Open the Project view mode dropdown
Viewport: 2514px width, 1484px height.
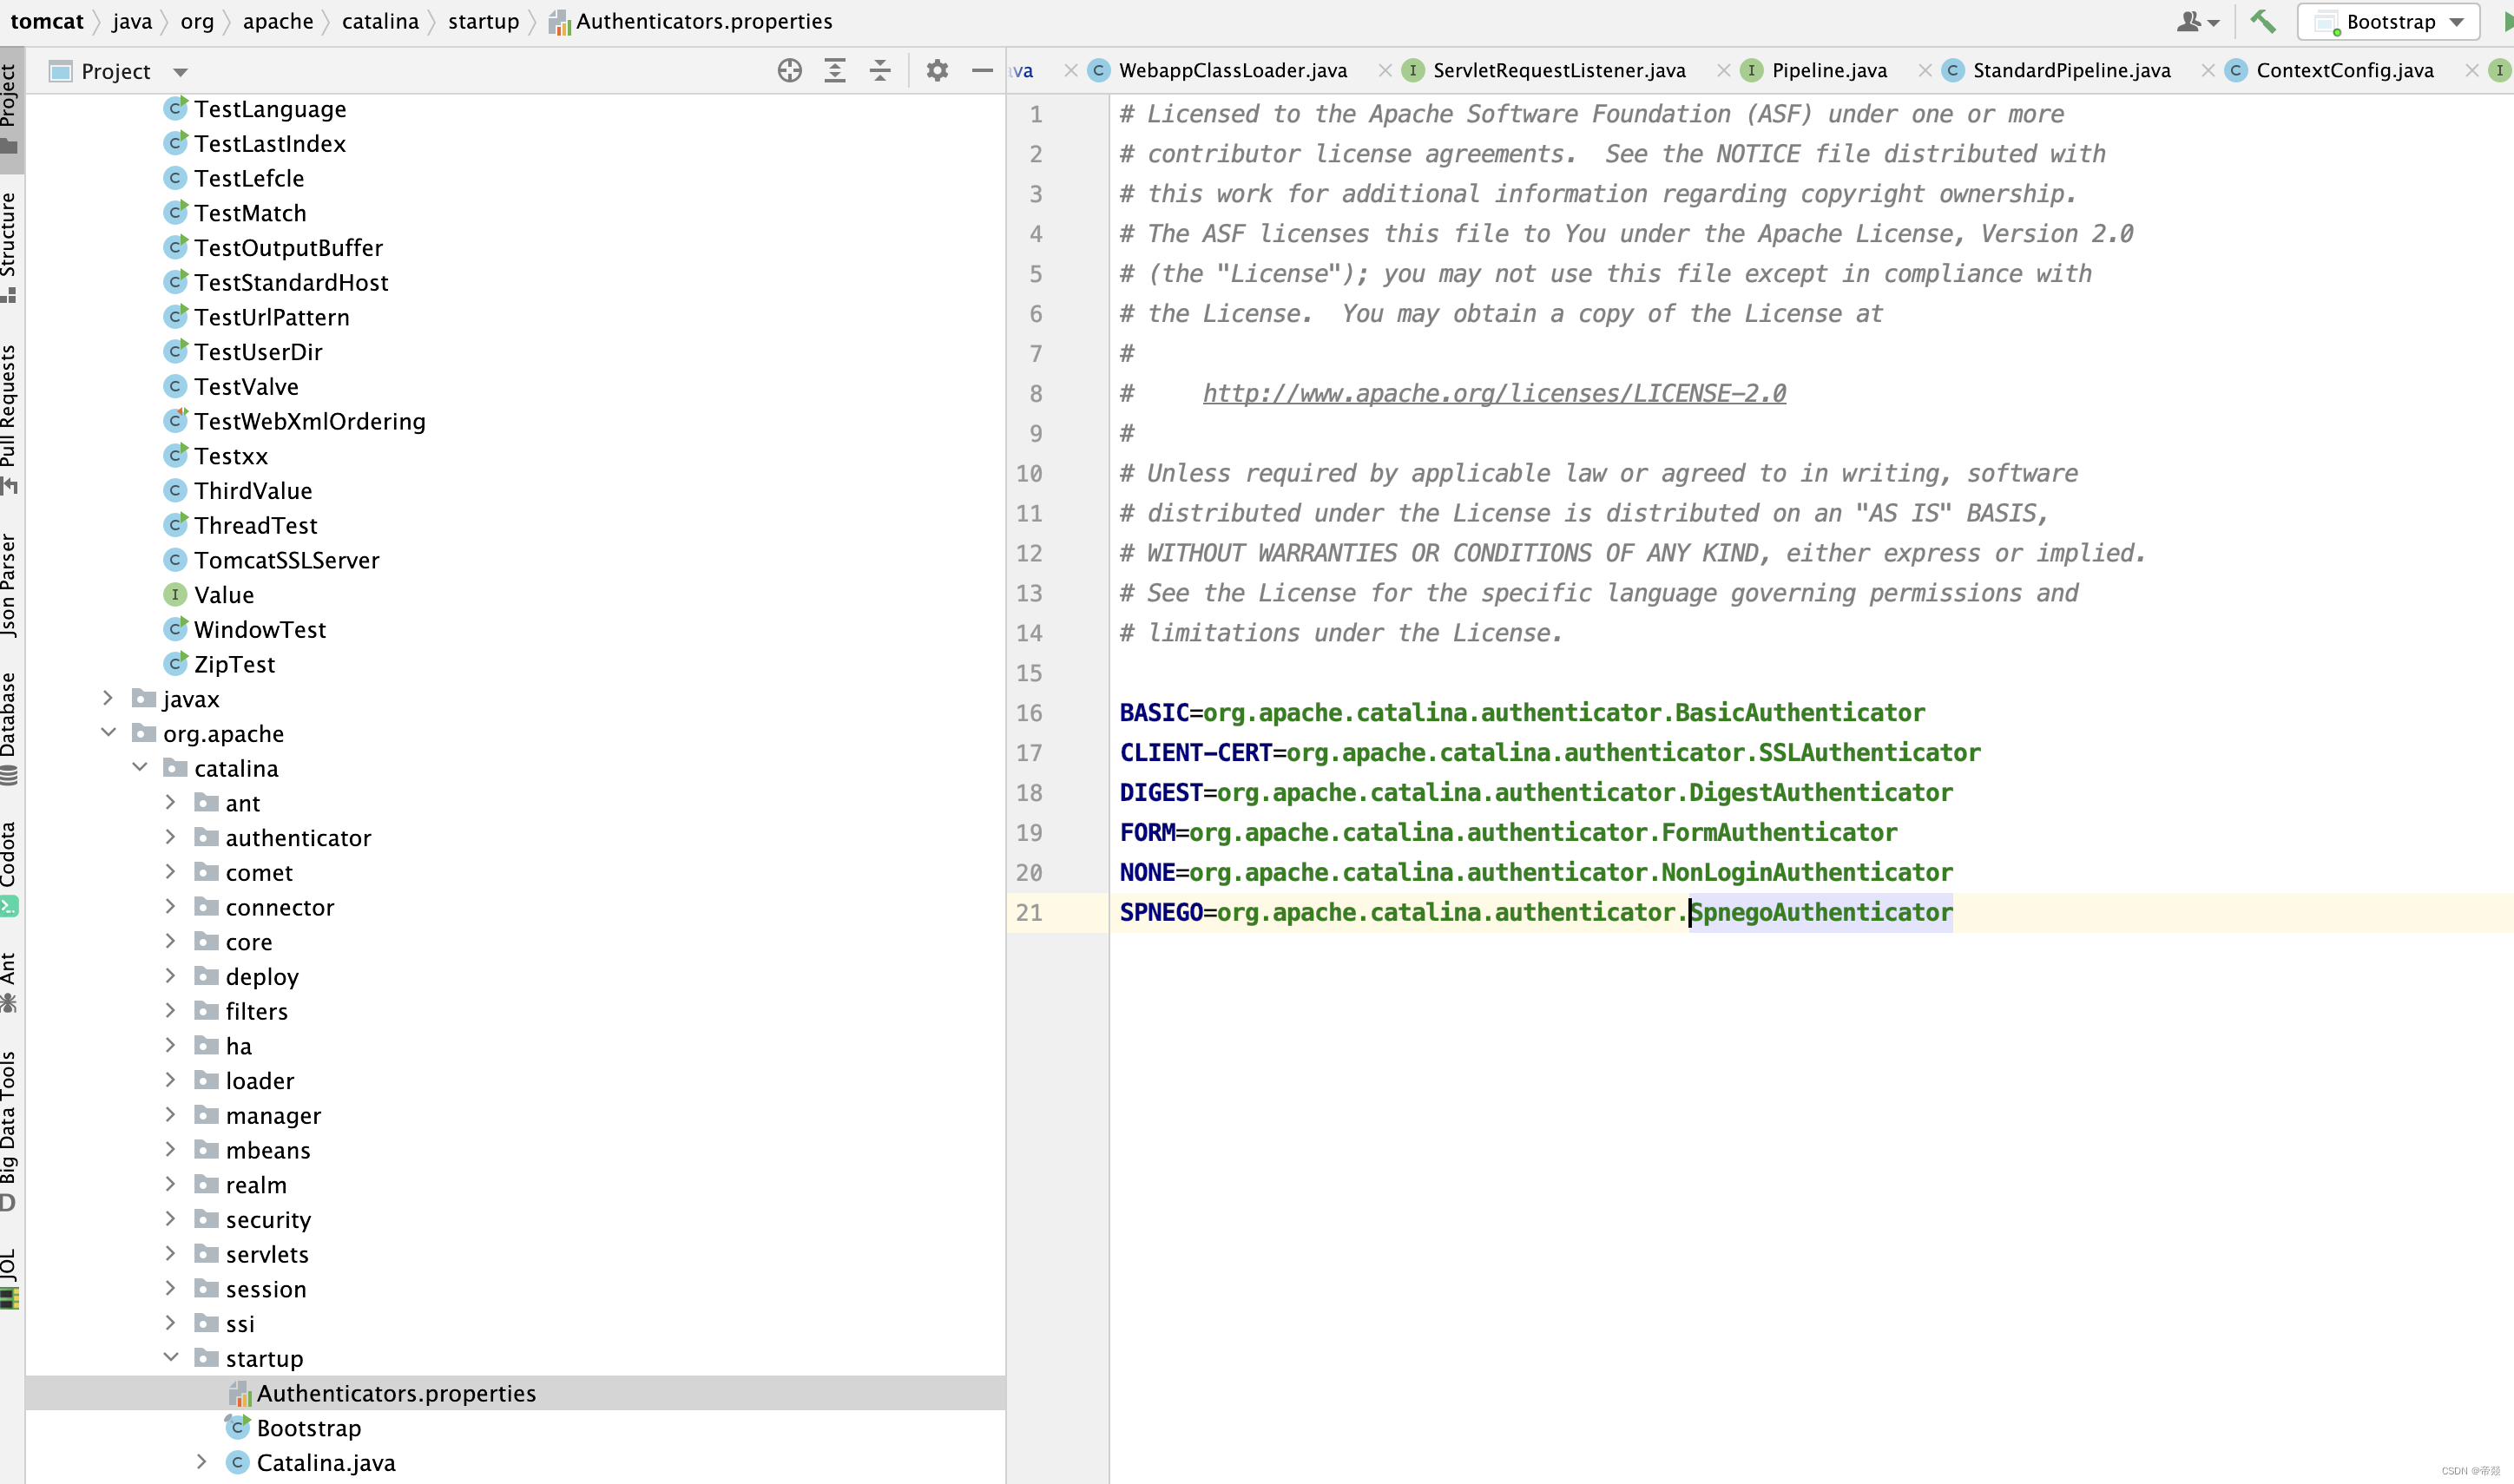180,72
